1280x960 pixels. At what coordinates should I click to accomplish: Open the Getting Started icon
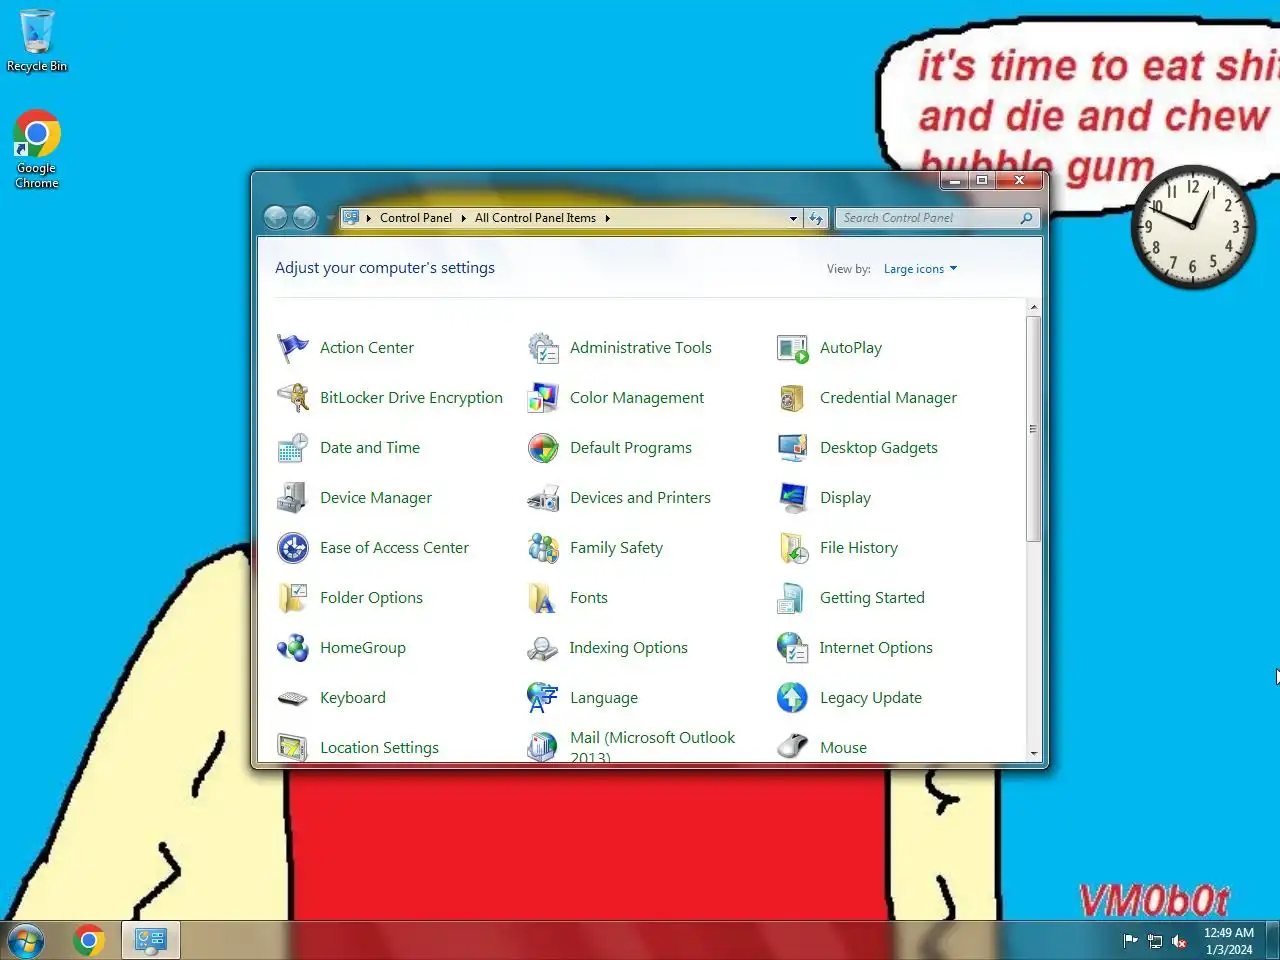[x=792, y=598]
